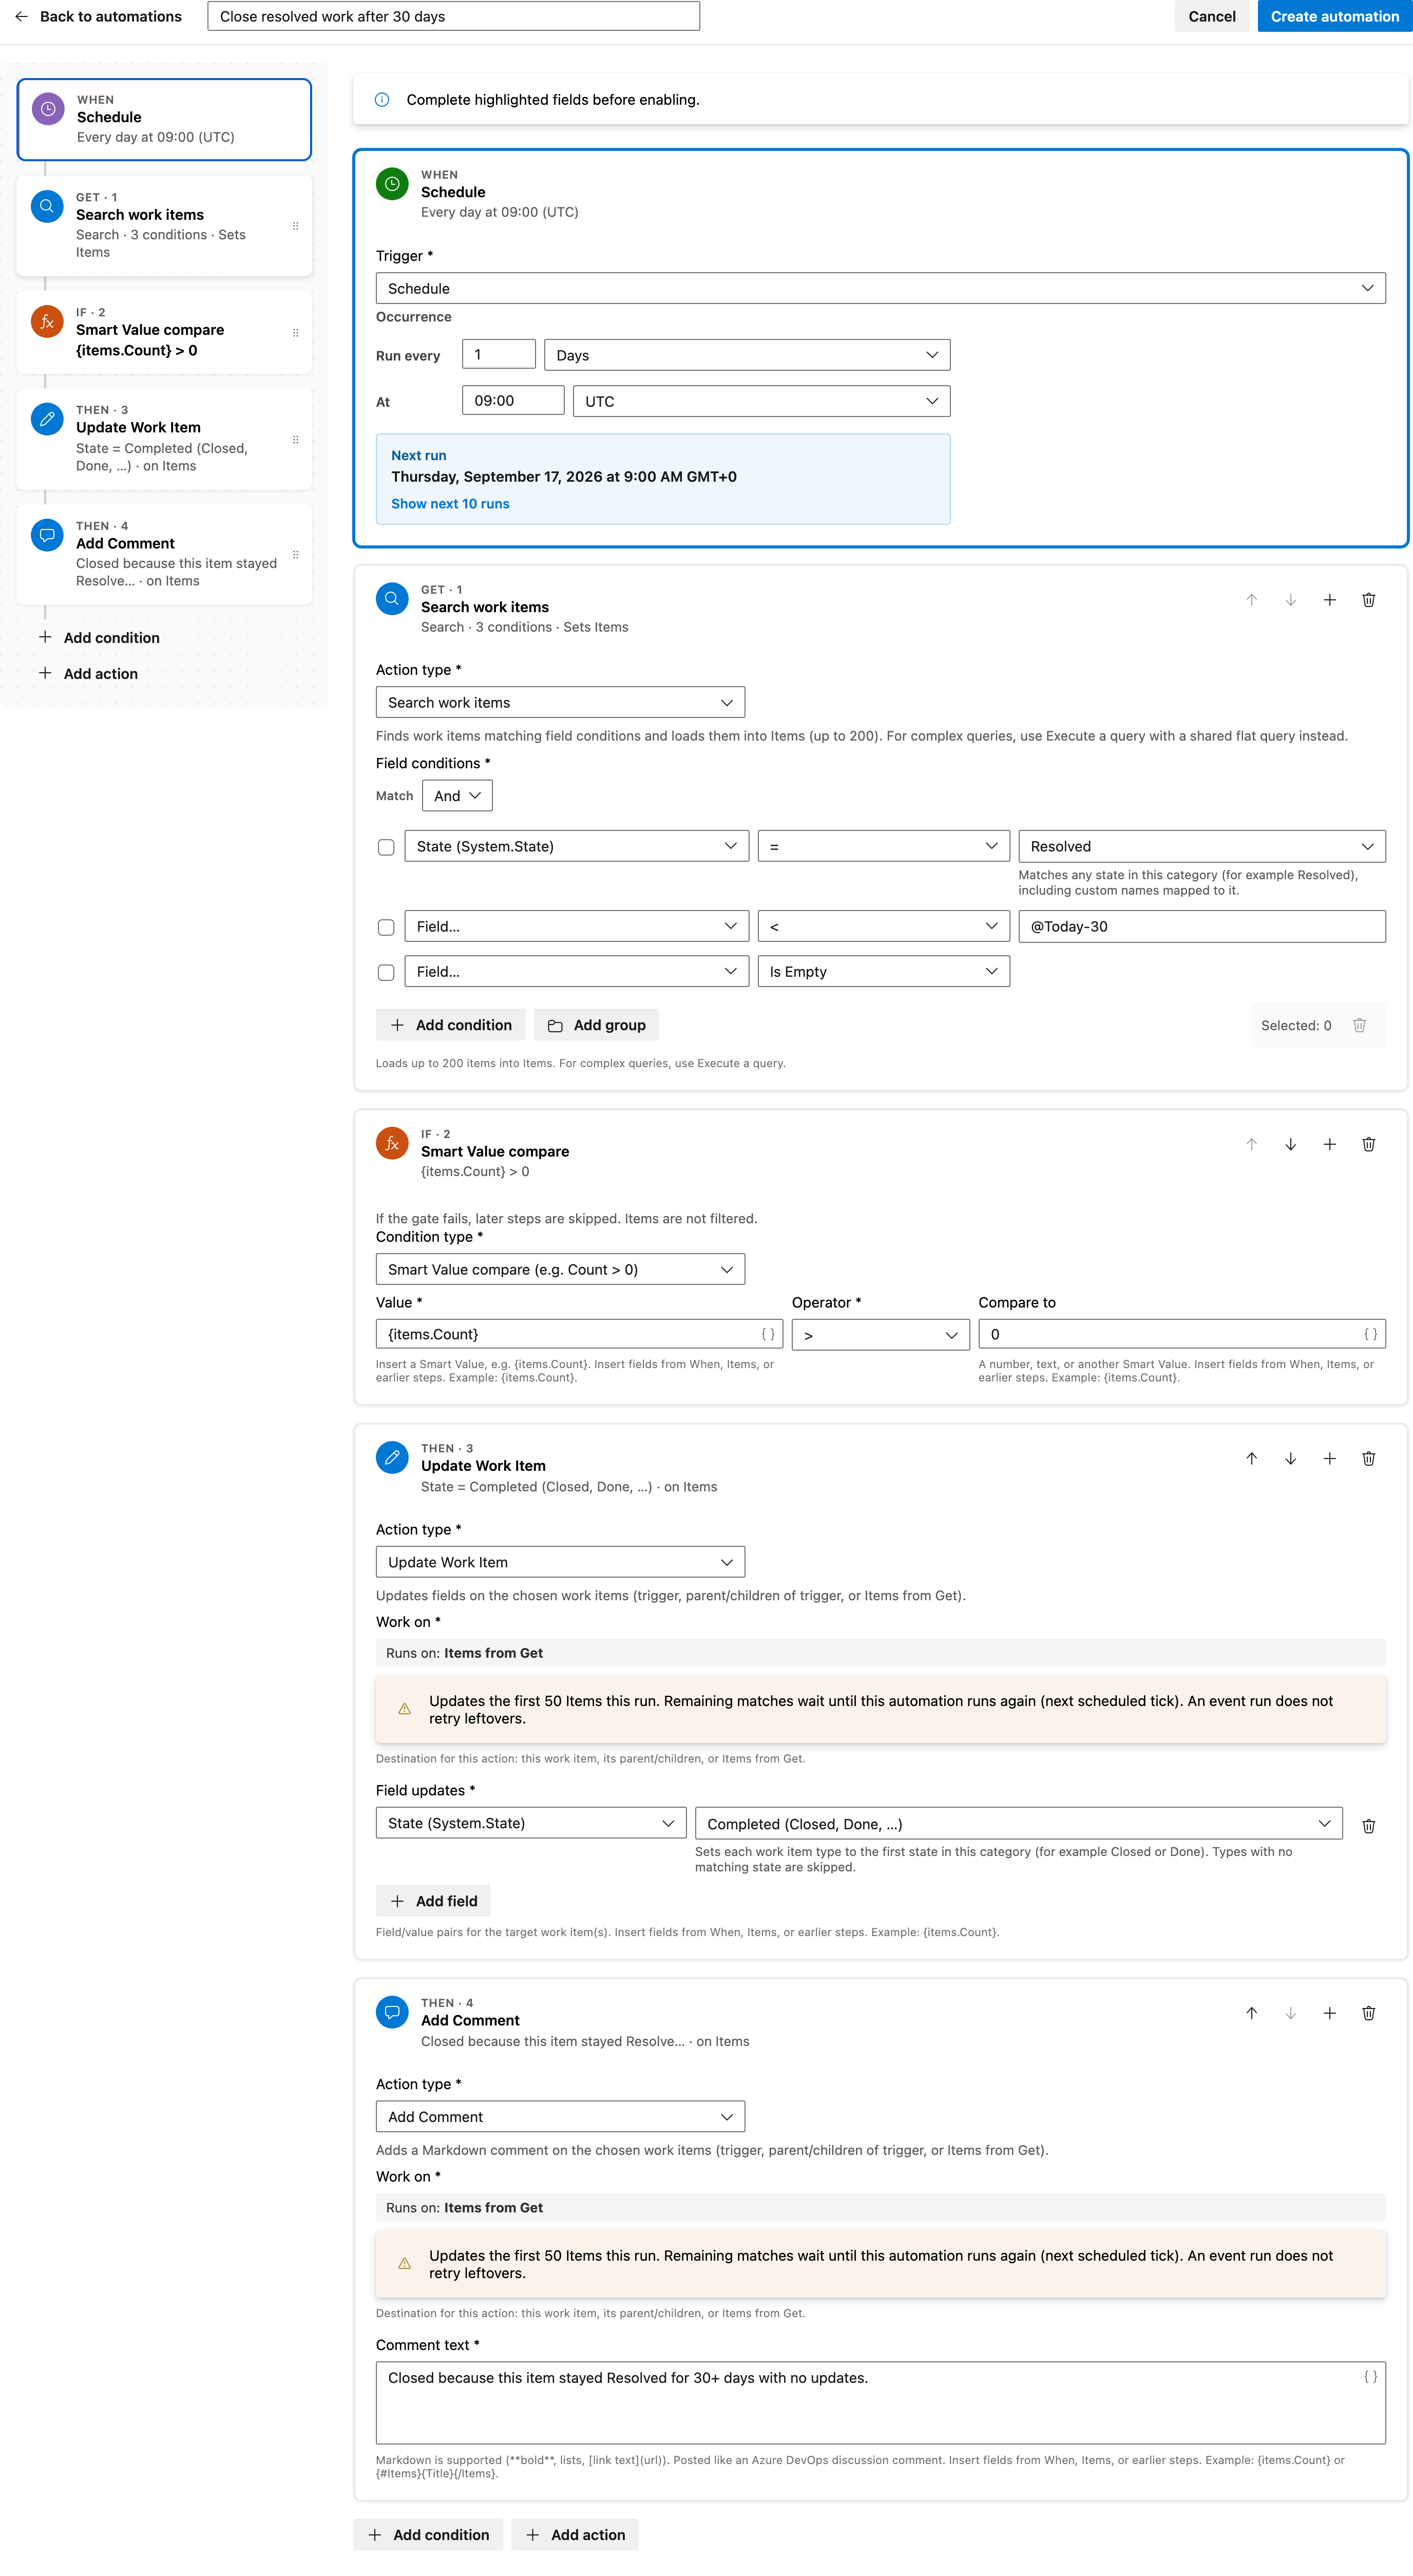Insert step after Search work items with plus
This screenshot has width=1413, height=2576.
point(1329,600)
